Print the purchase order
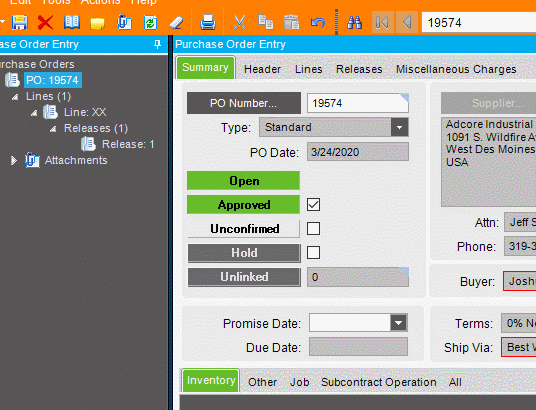The height and width of the screenshot is (410, 536). [208, 23]
